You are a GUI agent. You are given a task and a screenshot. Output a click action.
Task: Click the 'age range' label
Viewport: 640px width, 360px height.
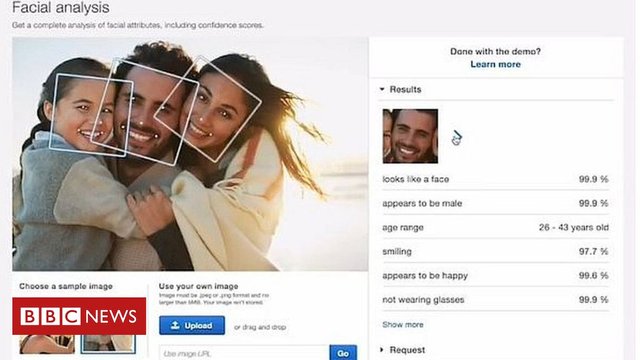click(402, 227)
